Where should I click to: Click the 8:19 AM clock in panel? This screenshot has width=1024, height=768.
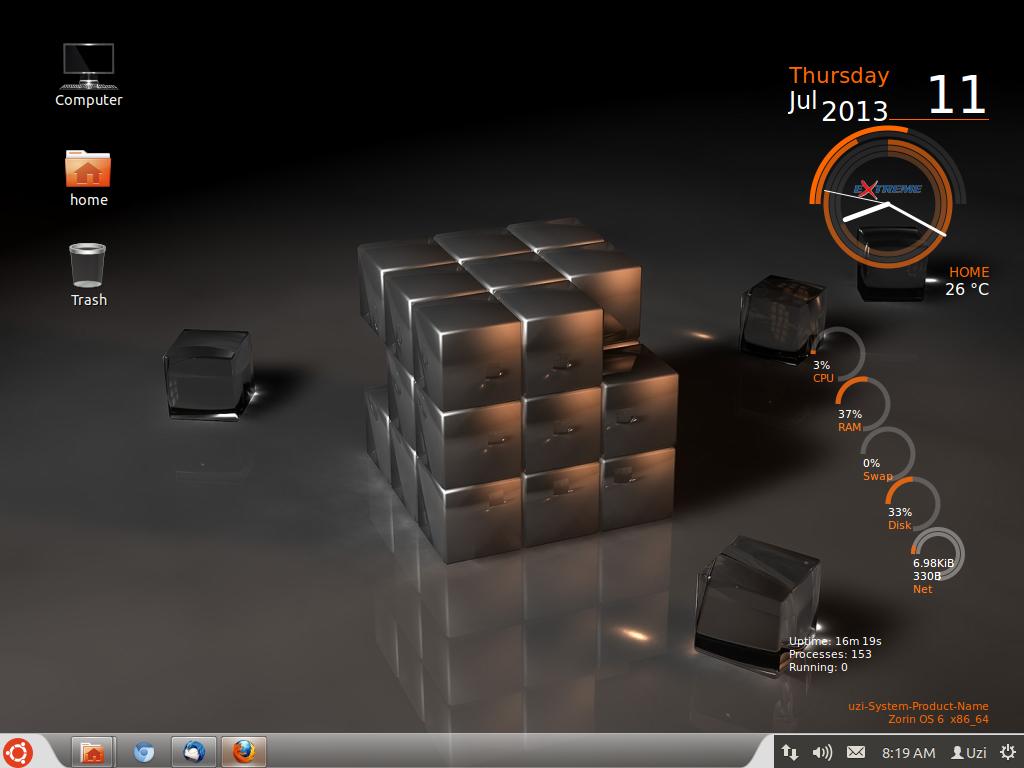tap(908, 752)
